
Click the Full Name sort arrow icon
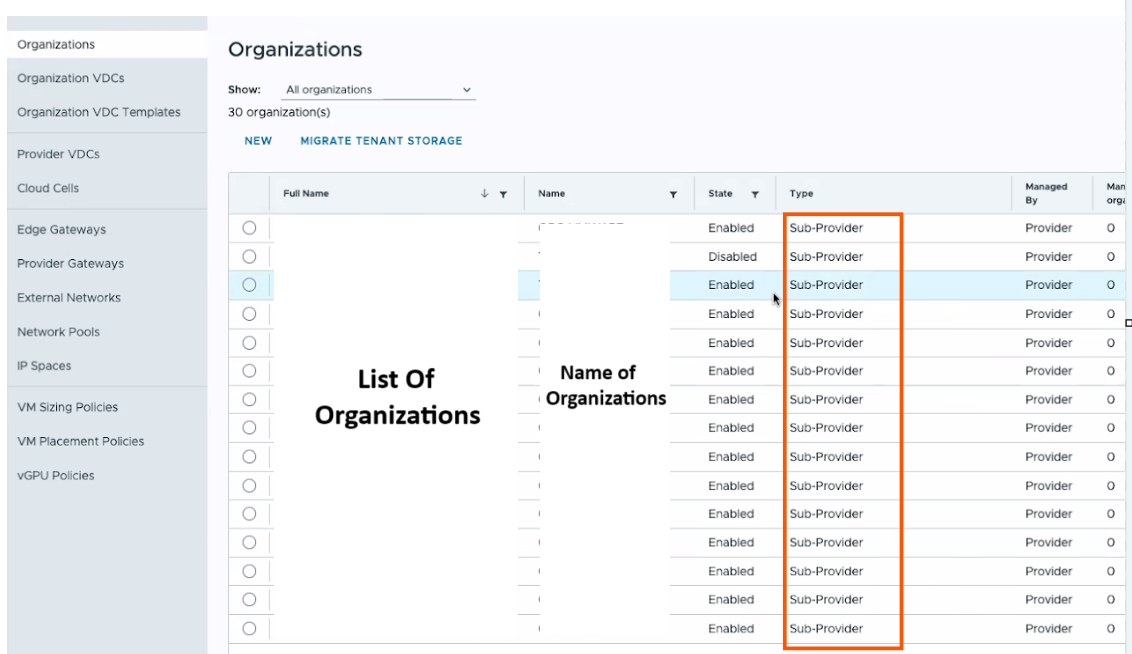click(x=485, y=194)
